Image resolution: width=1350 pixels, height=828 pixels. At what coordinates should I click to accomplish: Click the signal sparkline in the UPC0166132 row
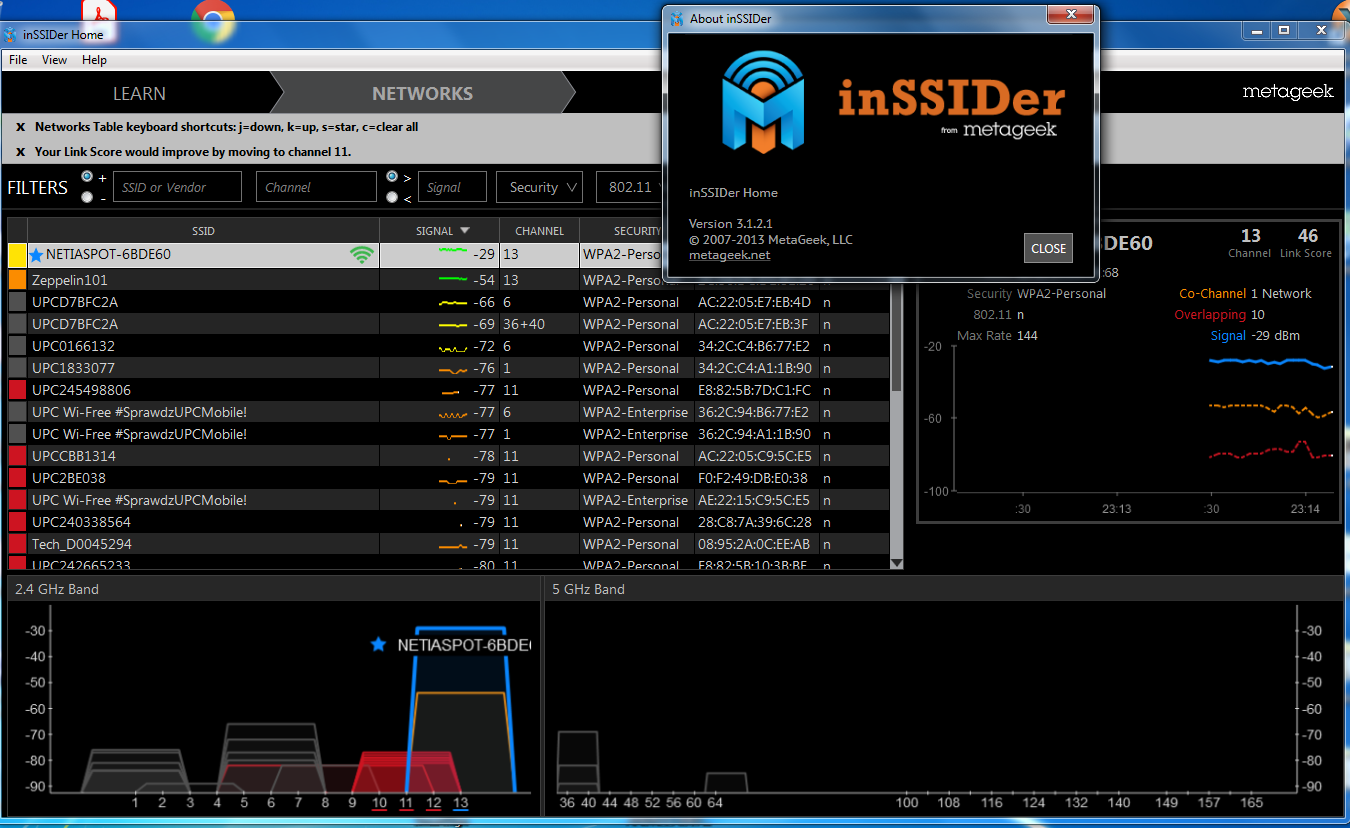453,347
